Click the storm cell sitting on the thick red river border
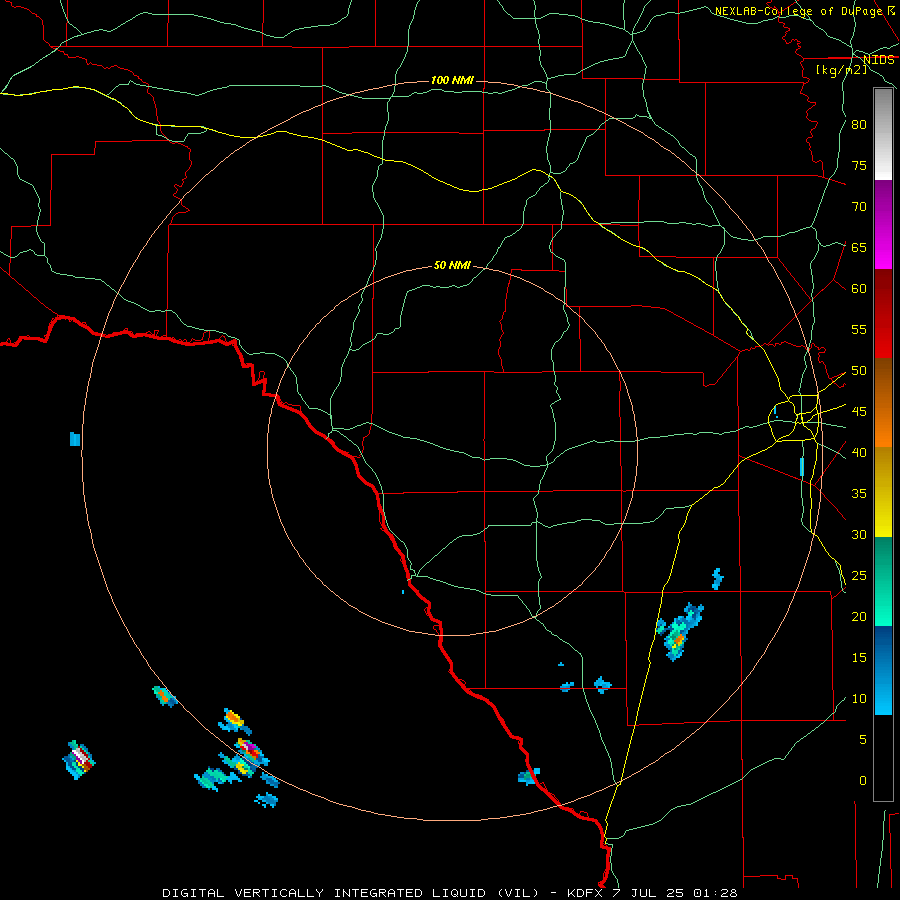 529,776
